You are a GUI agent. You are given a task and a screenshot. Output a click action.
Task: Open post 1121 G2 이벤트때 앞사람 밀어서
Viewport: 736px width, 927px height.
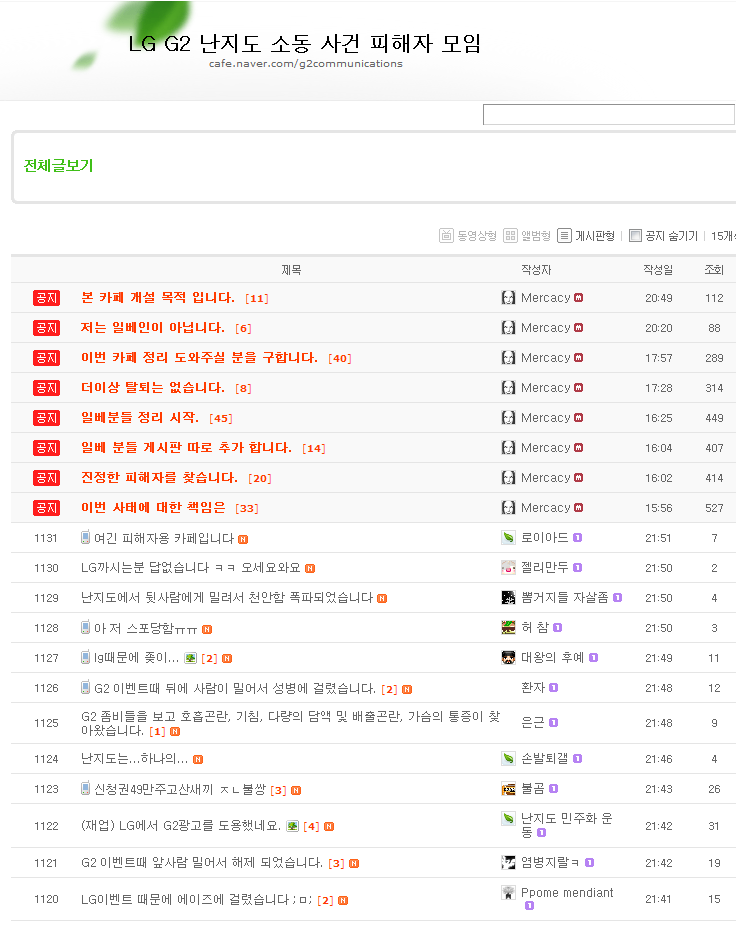point(202,863)
